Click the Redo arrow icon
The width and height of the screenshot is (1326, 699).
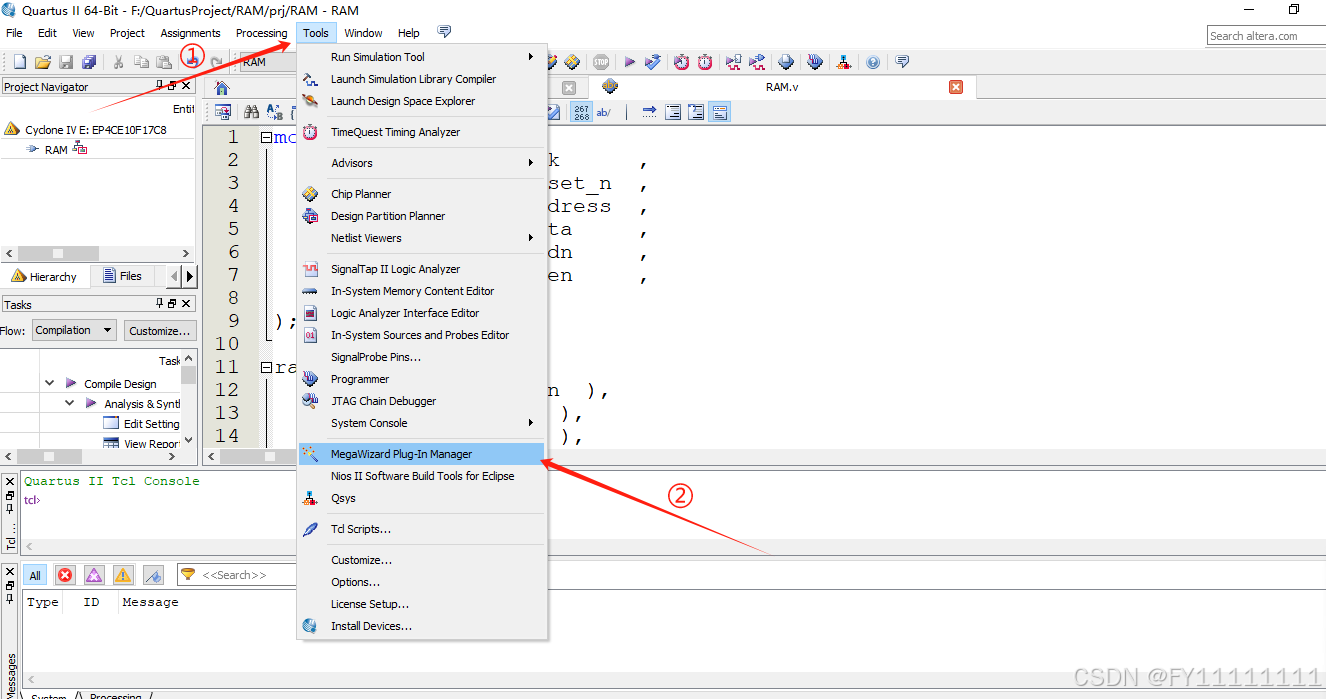click(x=216, y=62)
